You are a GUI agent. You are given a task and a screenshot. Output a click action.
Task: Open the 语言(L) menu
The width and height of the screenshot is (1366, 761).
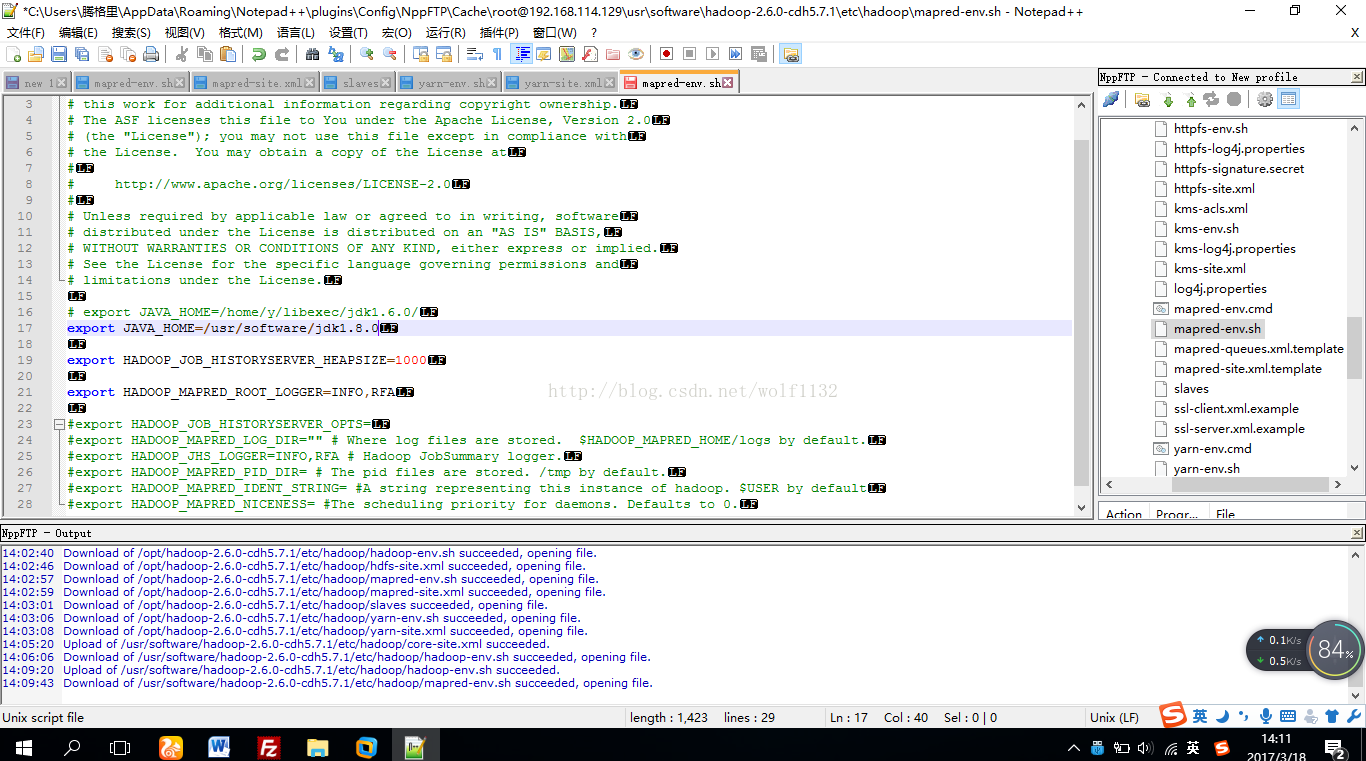click(295, 32)
